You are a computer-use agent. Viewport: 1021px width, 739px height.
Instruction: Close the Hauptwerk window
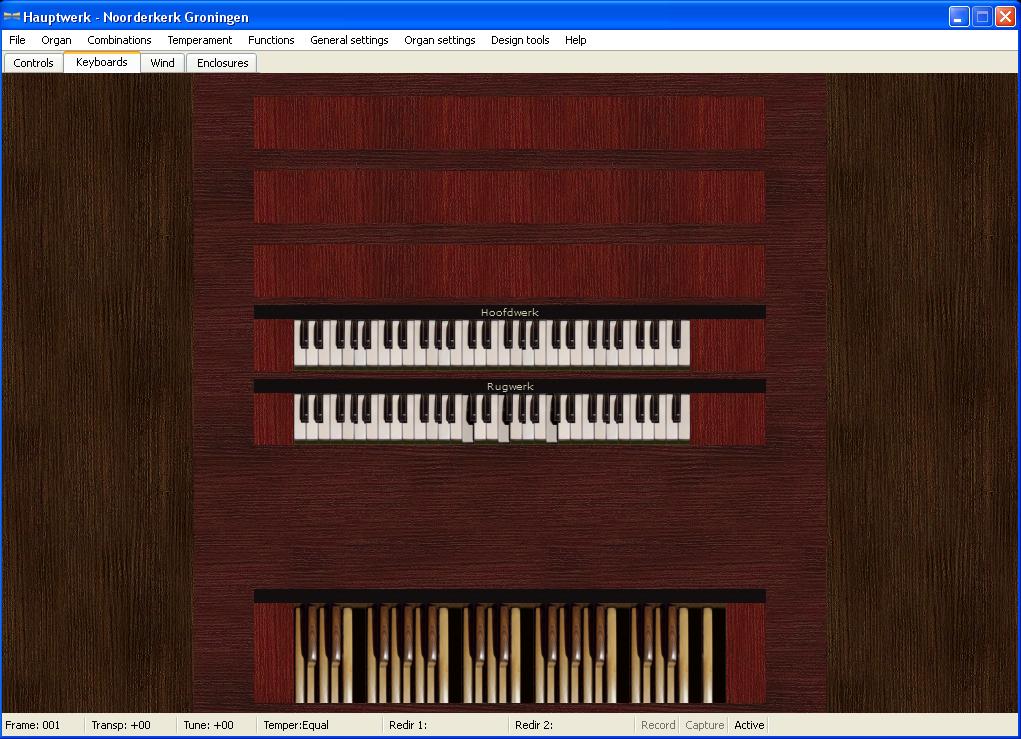(x=1005, y=16)
